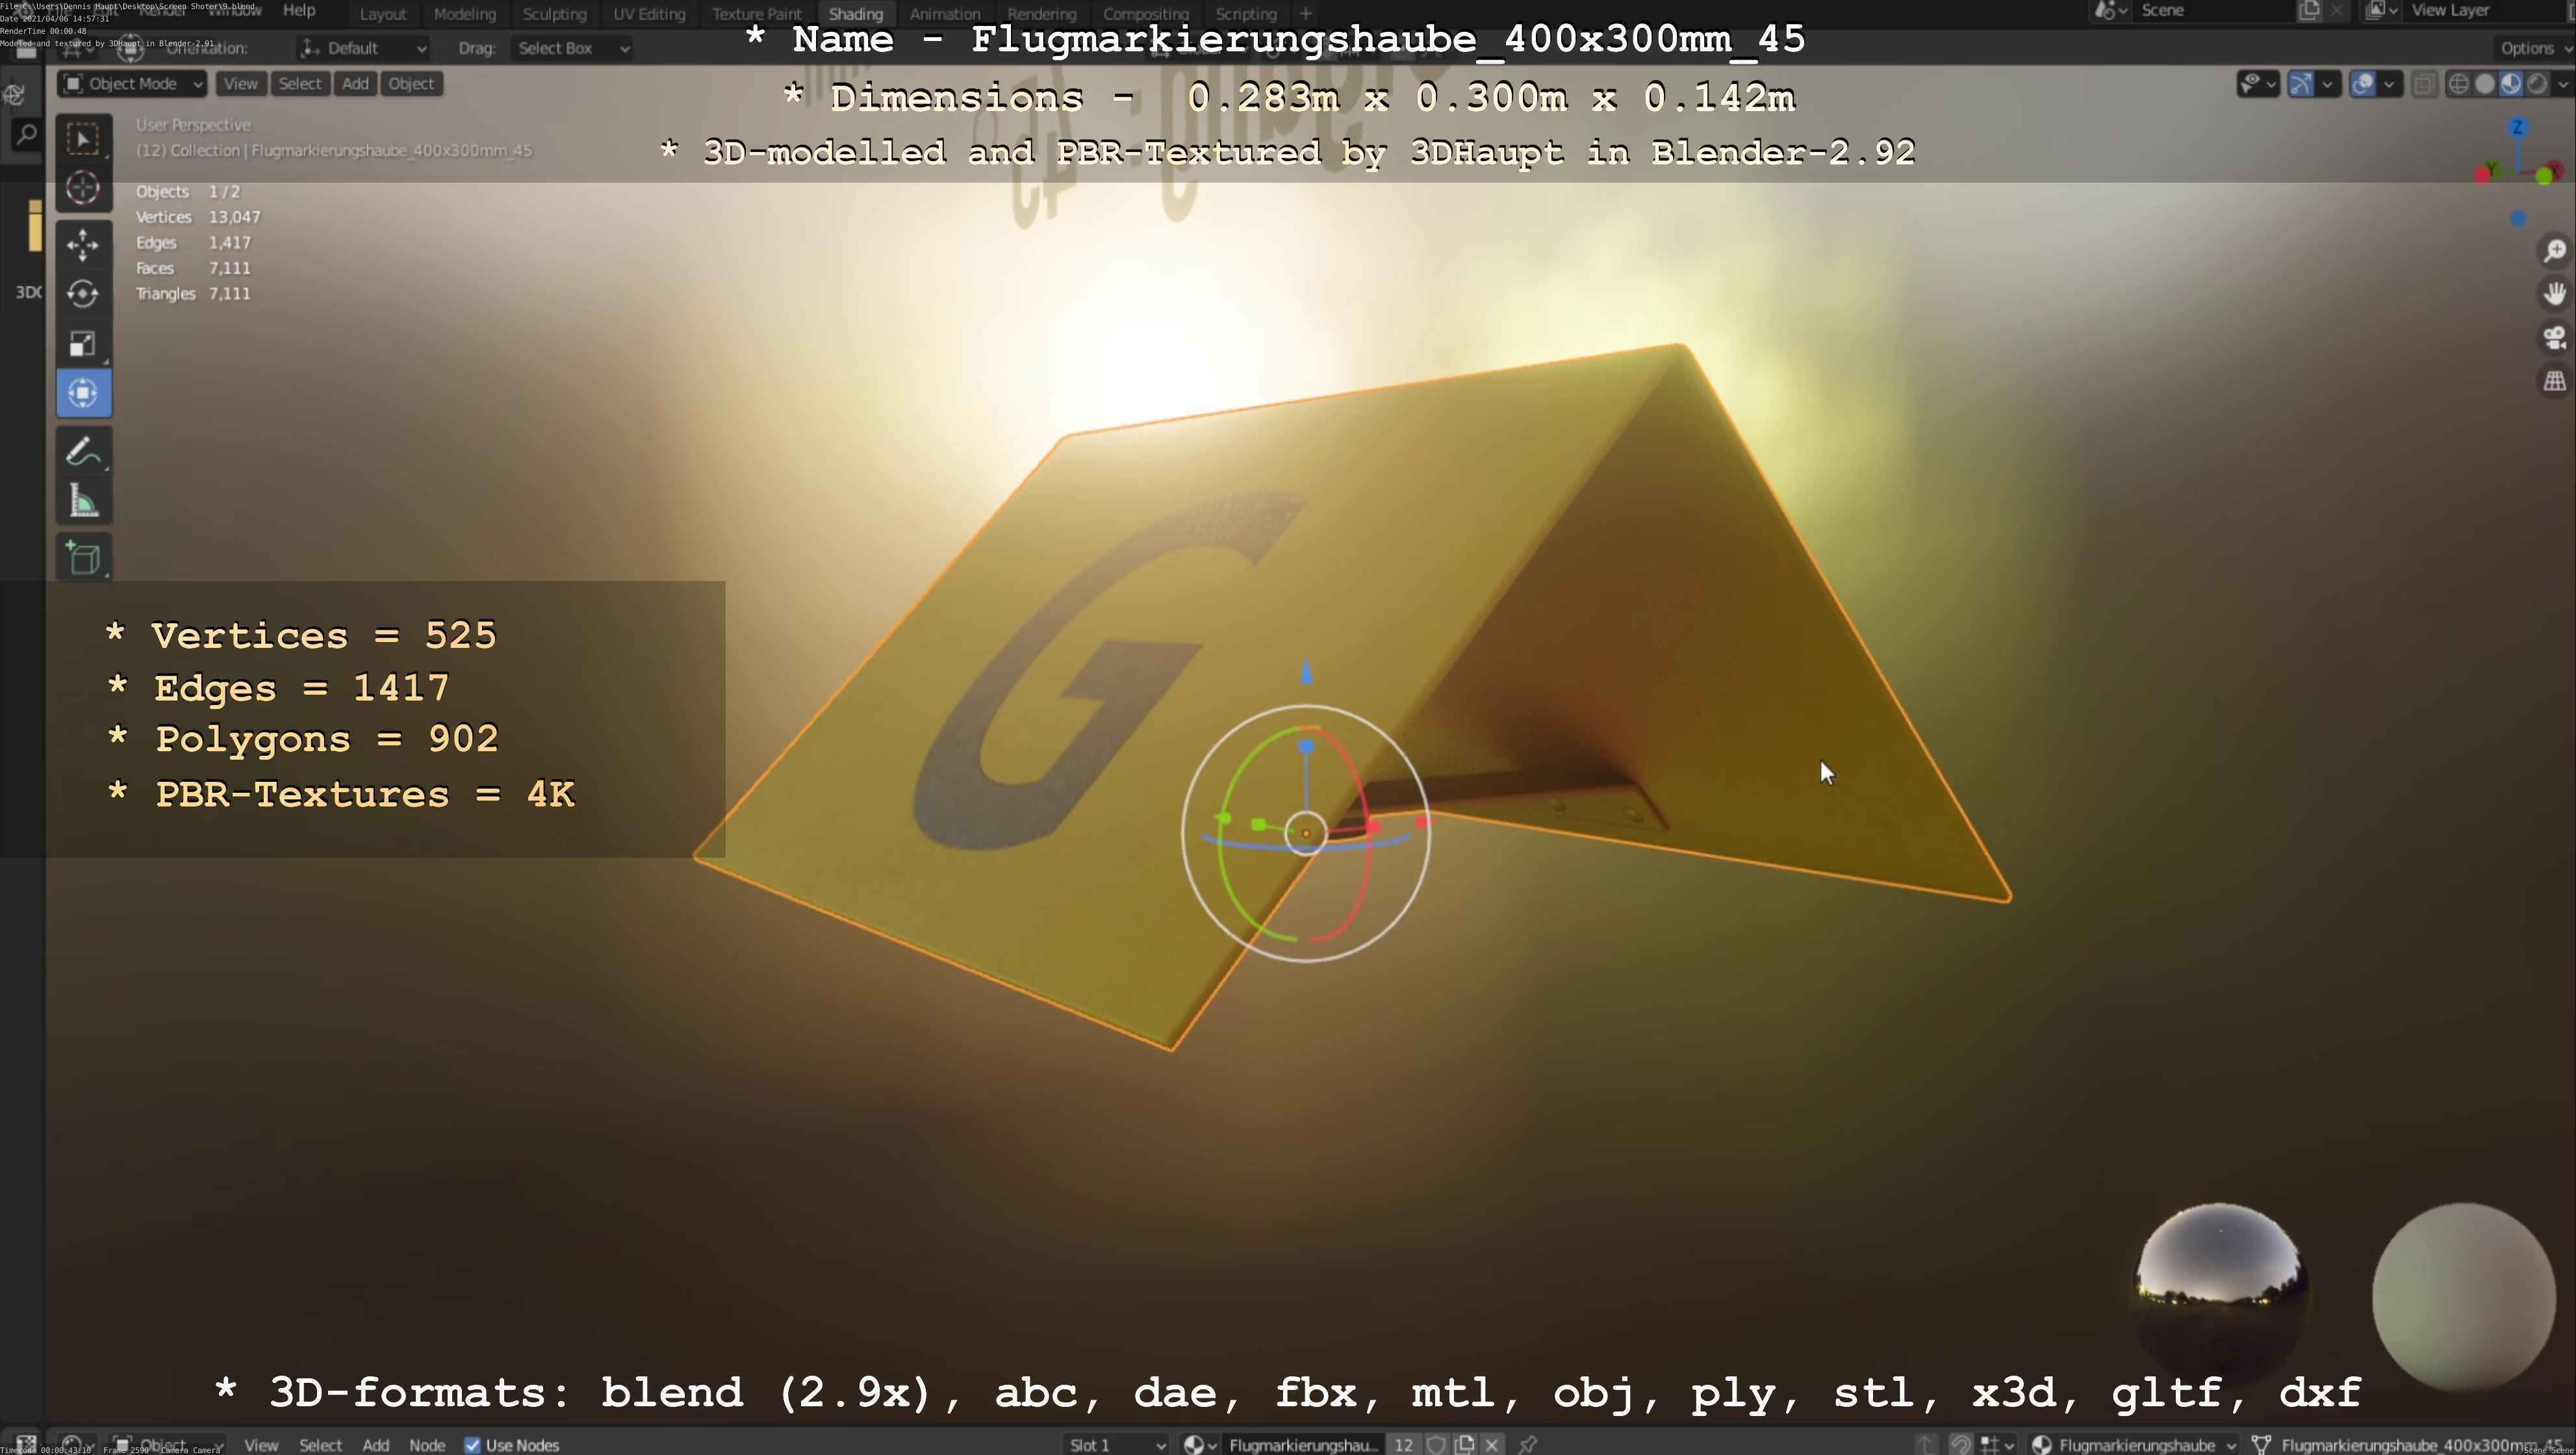This screenshot has height=1455, width=2576.
Task: Select the Move tool
Action: pos(83,243)
